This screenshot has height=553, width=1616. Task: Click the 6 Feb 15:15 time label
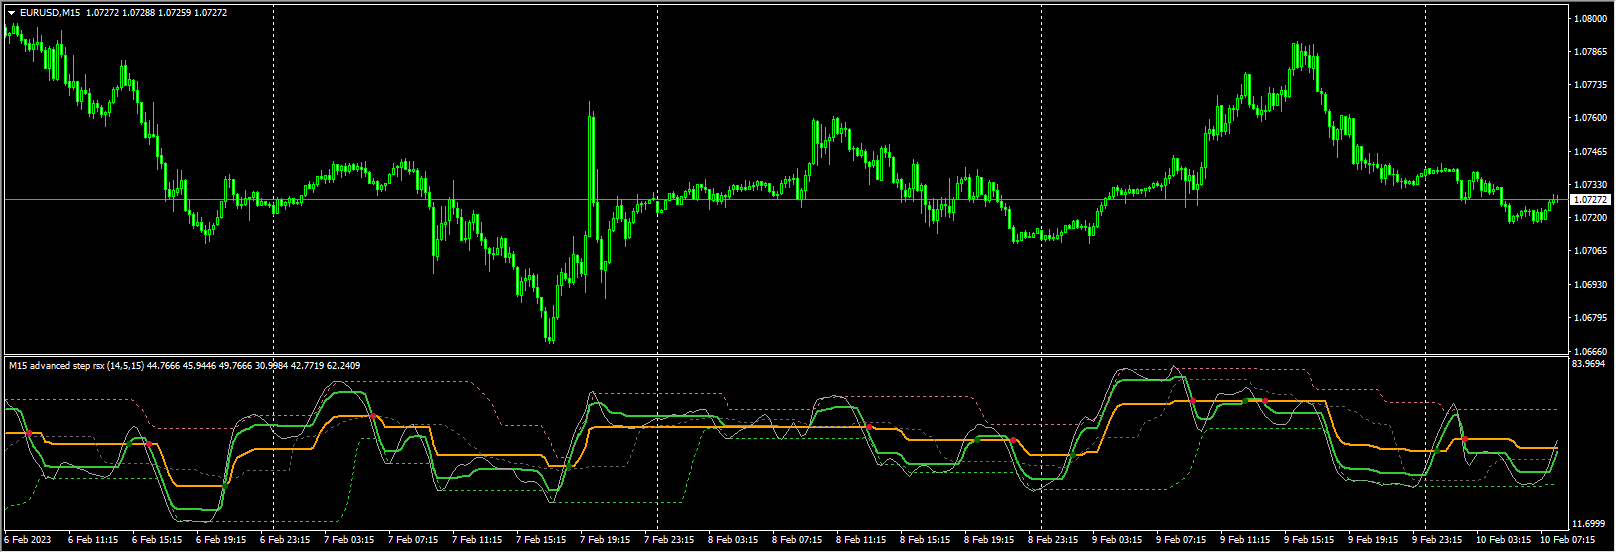click(x=157, y=540)
